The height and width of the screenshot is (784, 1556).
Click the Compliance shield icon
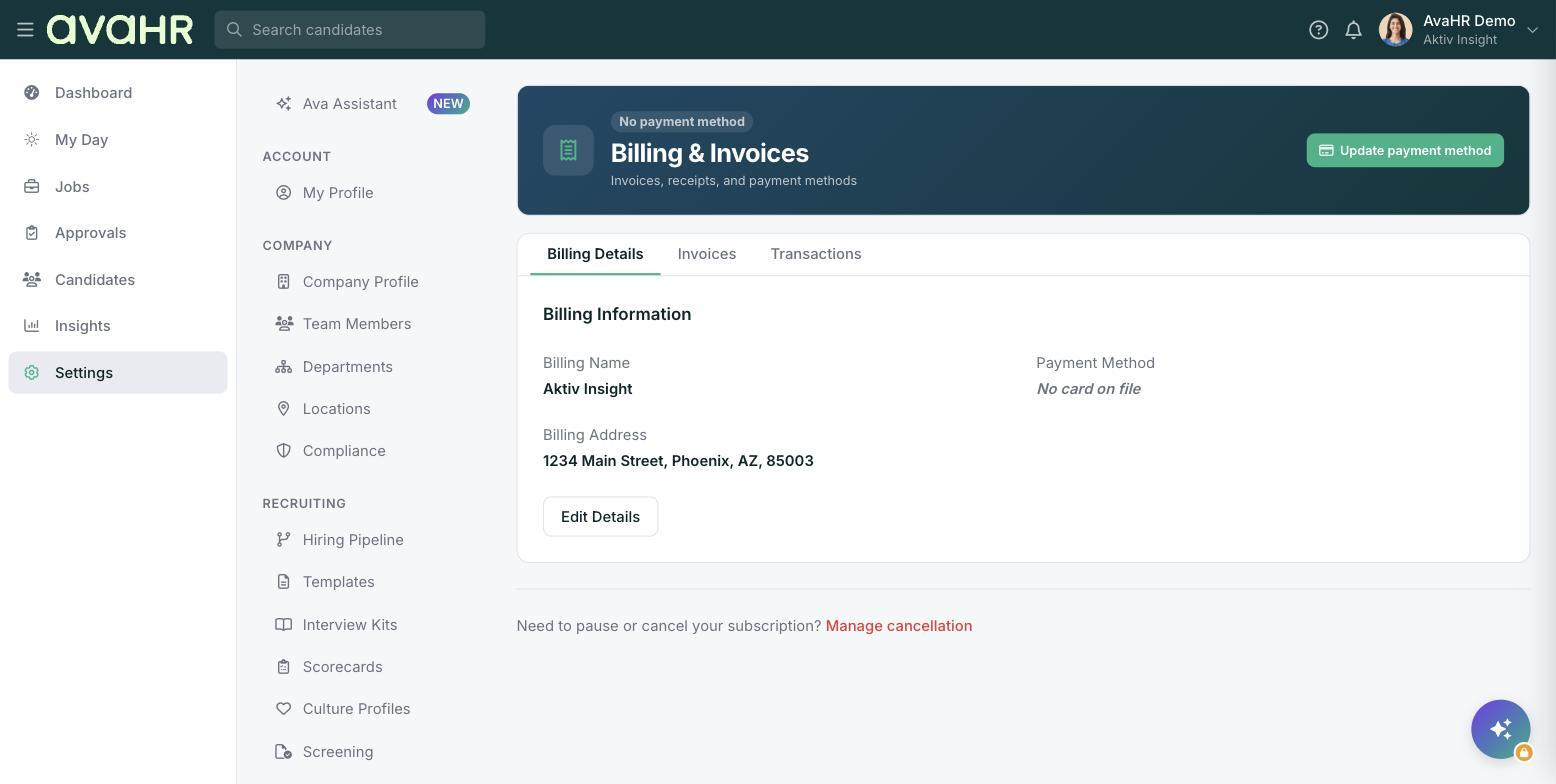284,451
